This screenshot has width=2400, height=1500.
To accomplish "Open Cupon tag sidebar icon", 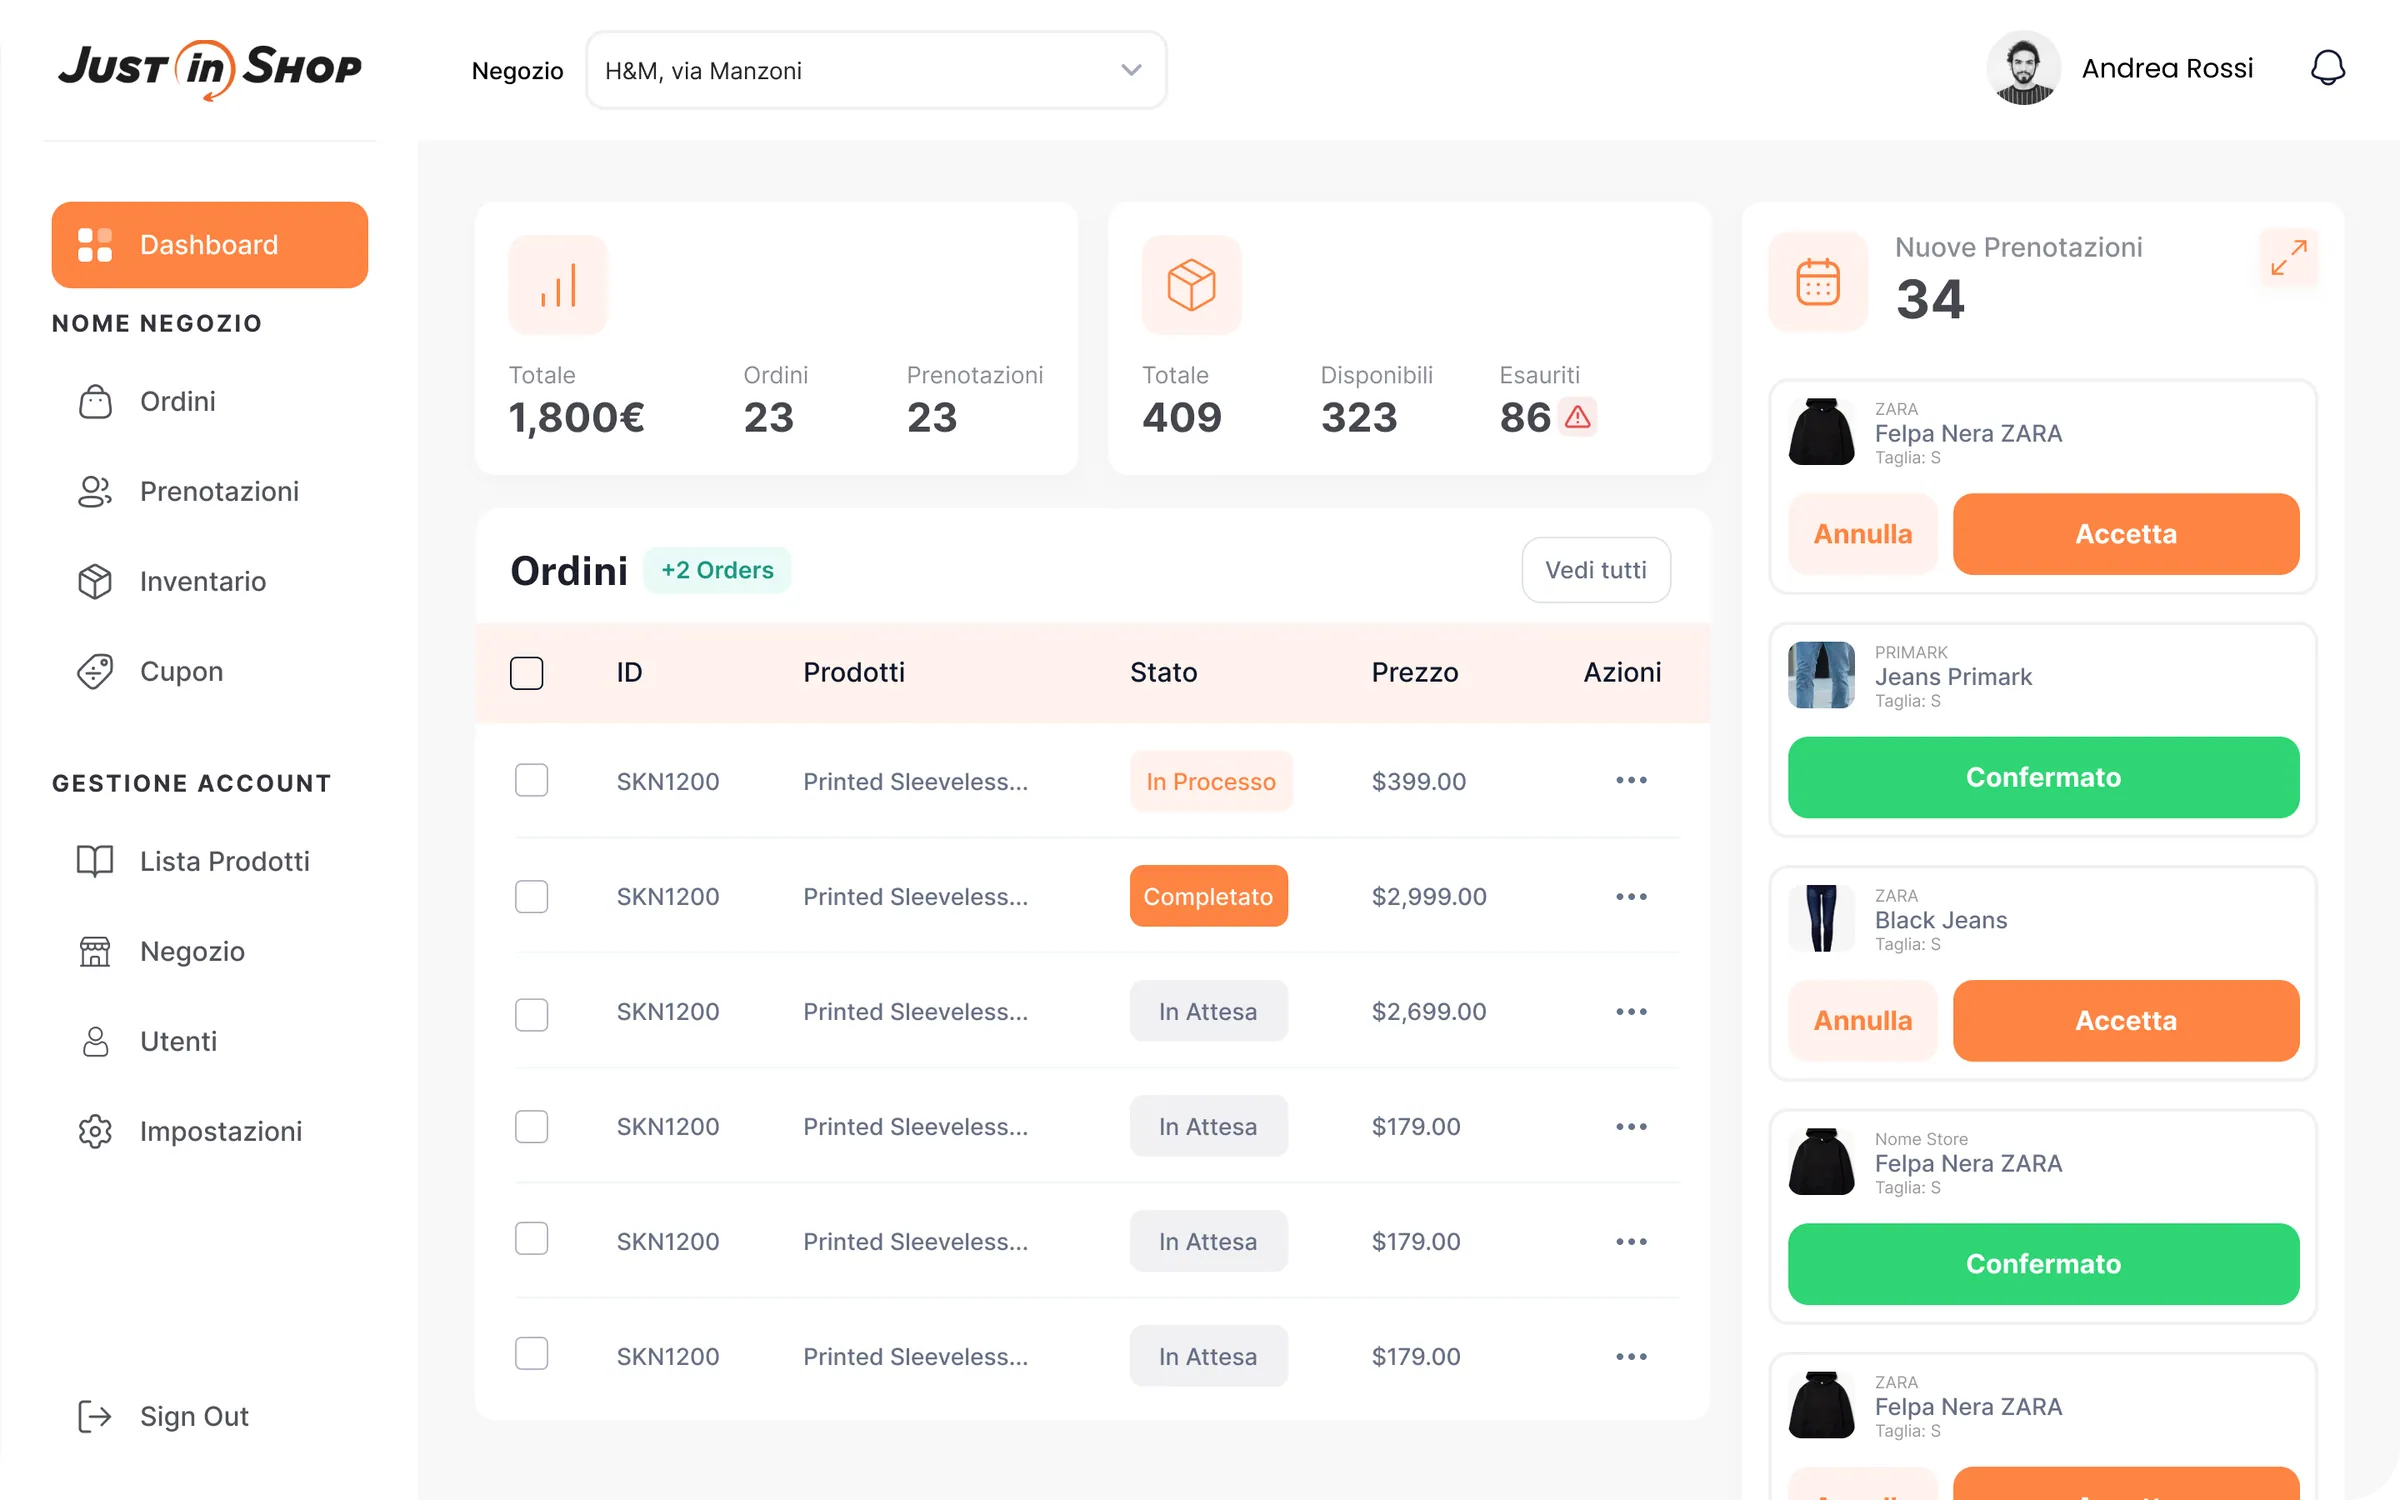I will tap(95, 671).
